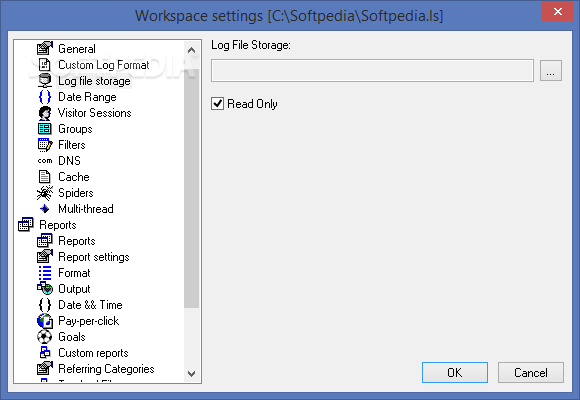Click the Log File Storage path field
Screen dimensions: 580x400
[372, 70]
